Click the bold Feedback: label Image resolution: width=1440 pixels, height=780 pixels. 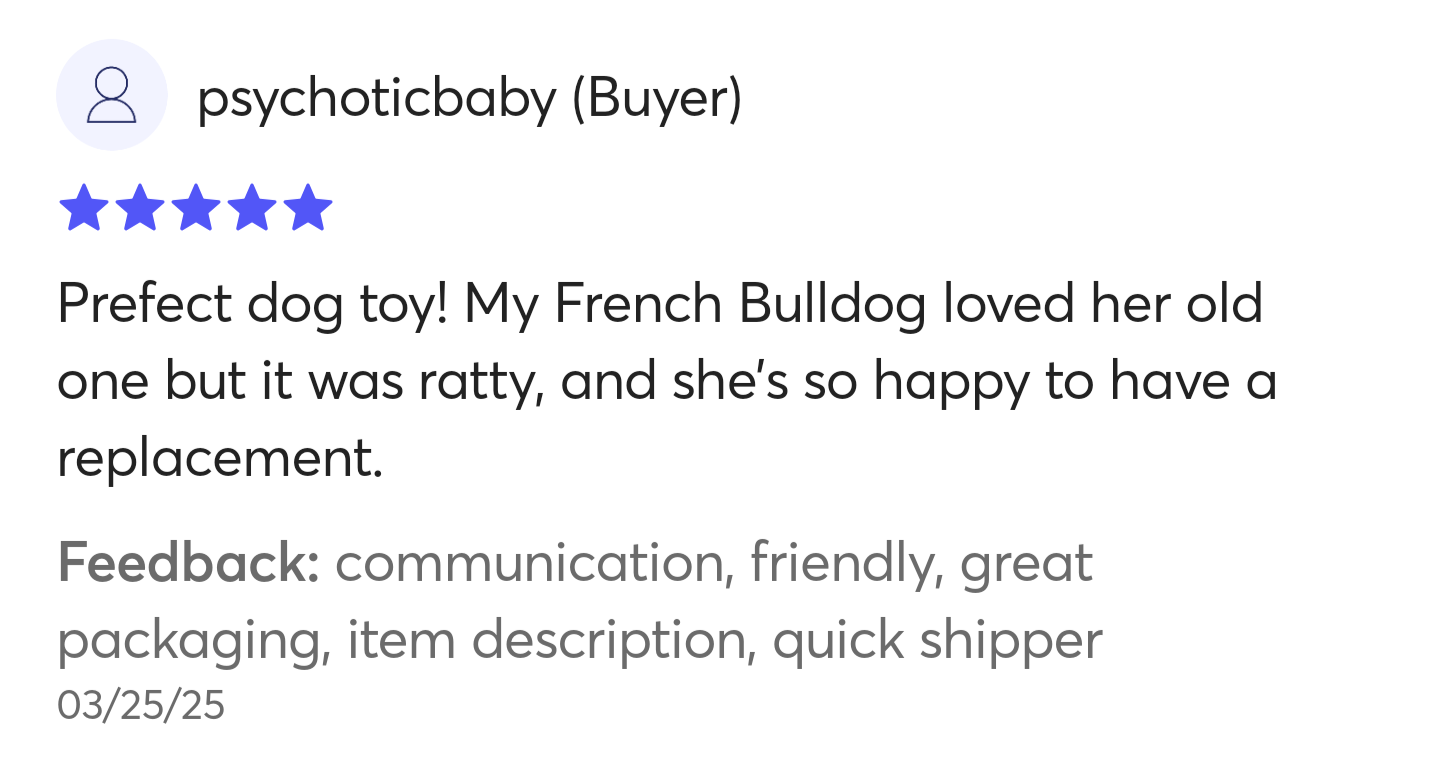tap(188, 562)
